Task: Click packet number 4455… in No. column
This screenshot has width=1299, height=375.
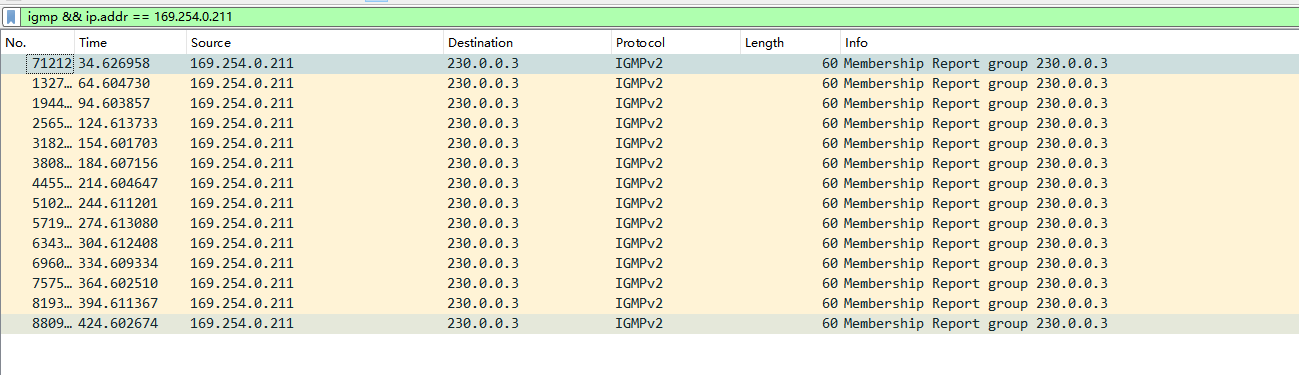Action: click(53, 183)
